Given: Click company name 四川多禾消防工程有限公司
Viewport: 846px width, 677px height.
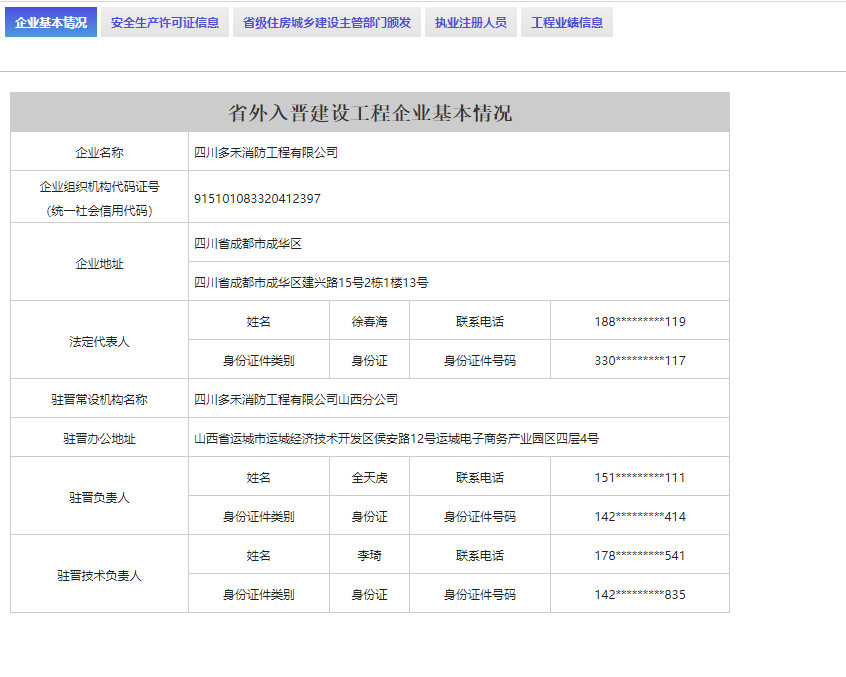Looking at the screenshot, I should coord(266,153).
